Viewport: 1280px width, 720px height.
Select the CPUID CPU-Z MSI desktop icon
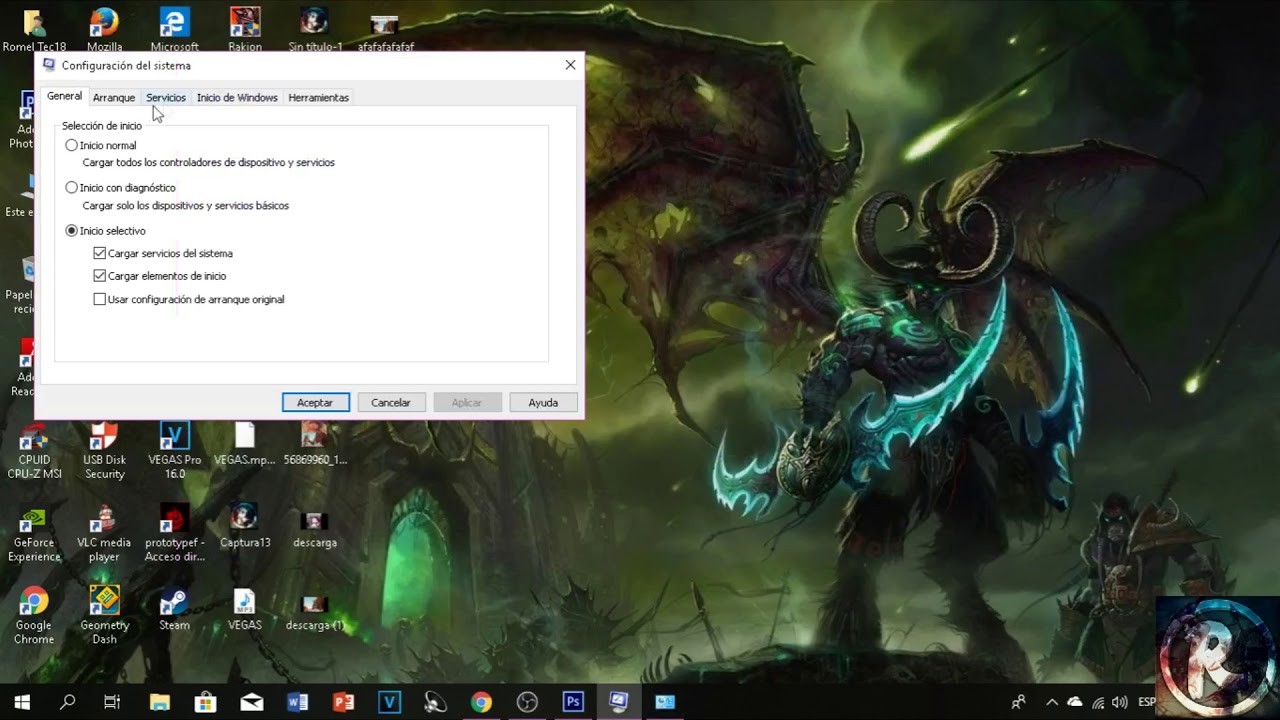[x=34, y=450]
